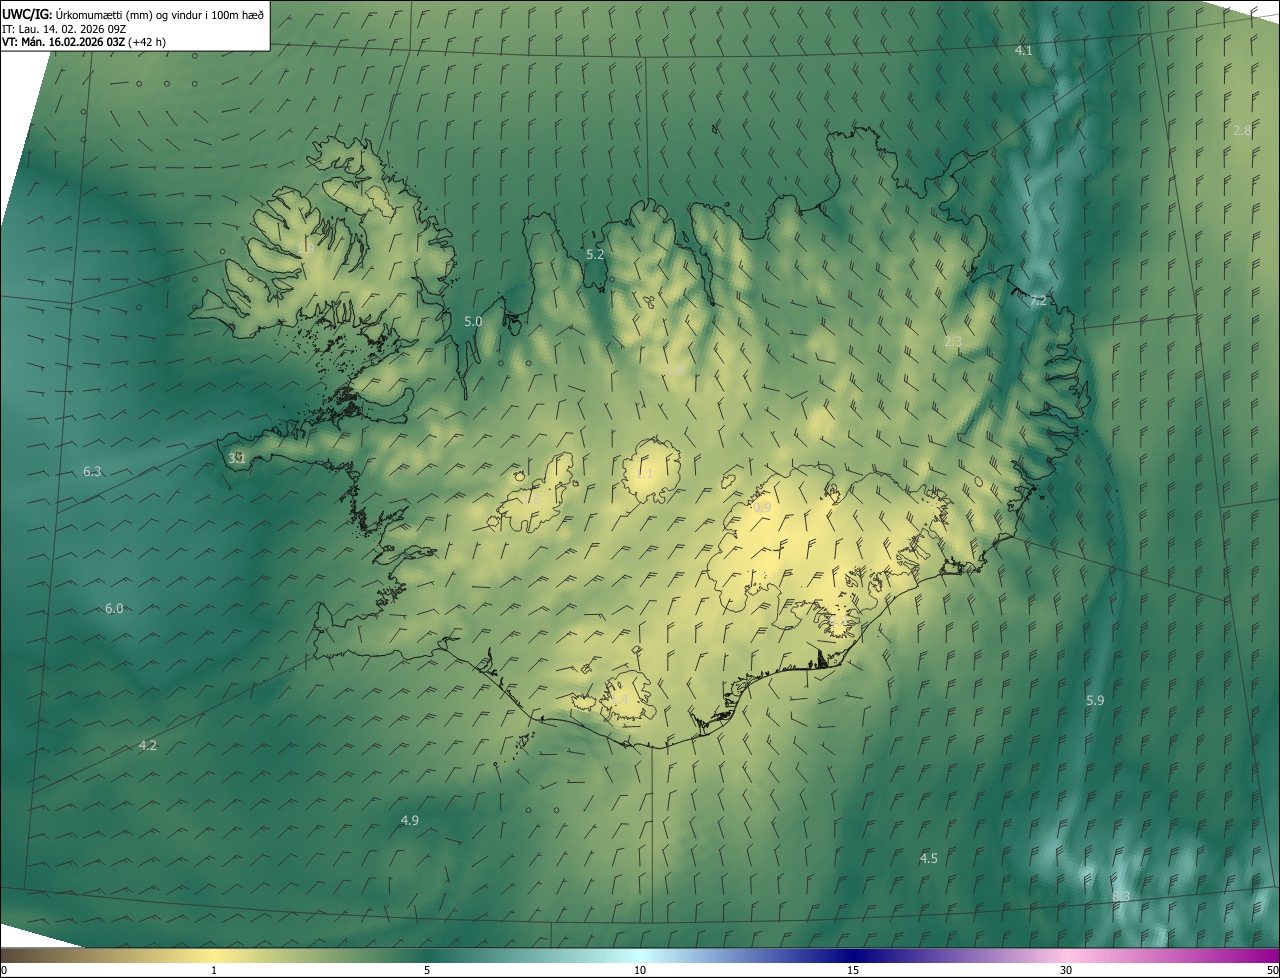Viewport: 1280px width, 978px height.
Task: Click the map value label 6.0
Action: 114,609
